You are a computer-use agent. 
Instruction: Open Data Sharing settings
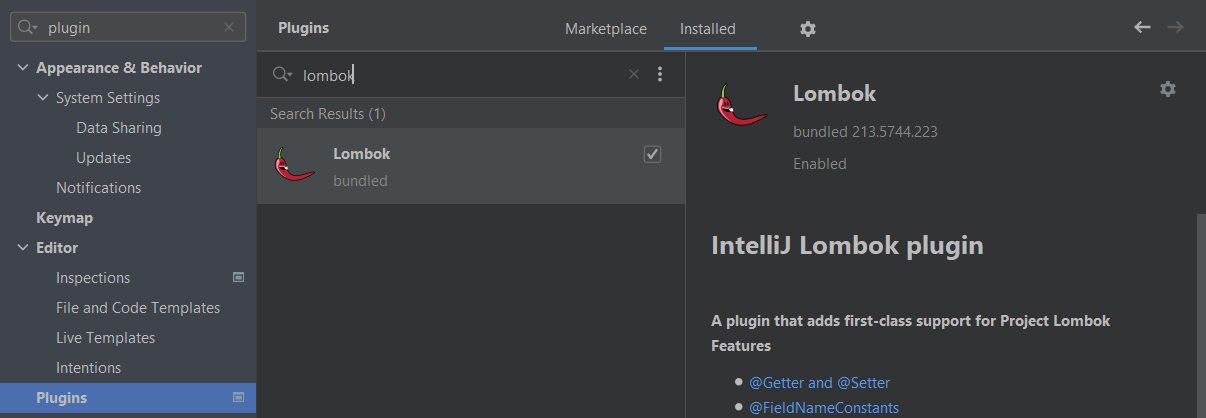[118, 128]
